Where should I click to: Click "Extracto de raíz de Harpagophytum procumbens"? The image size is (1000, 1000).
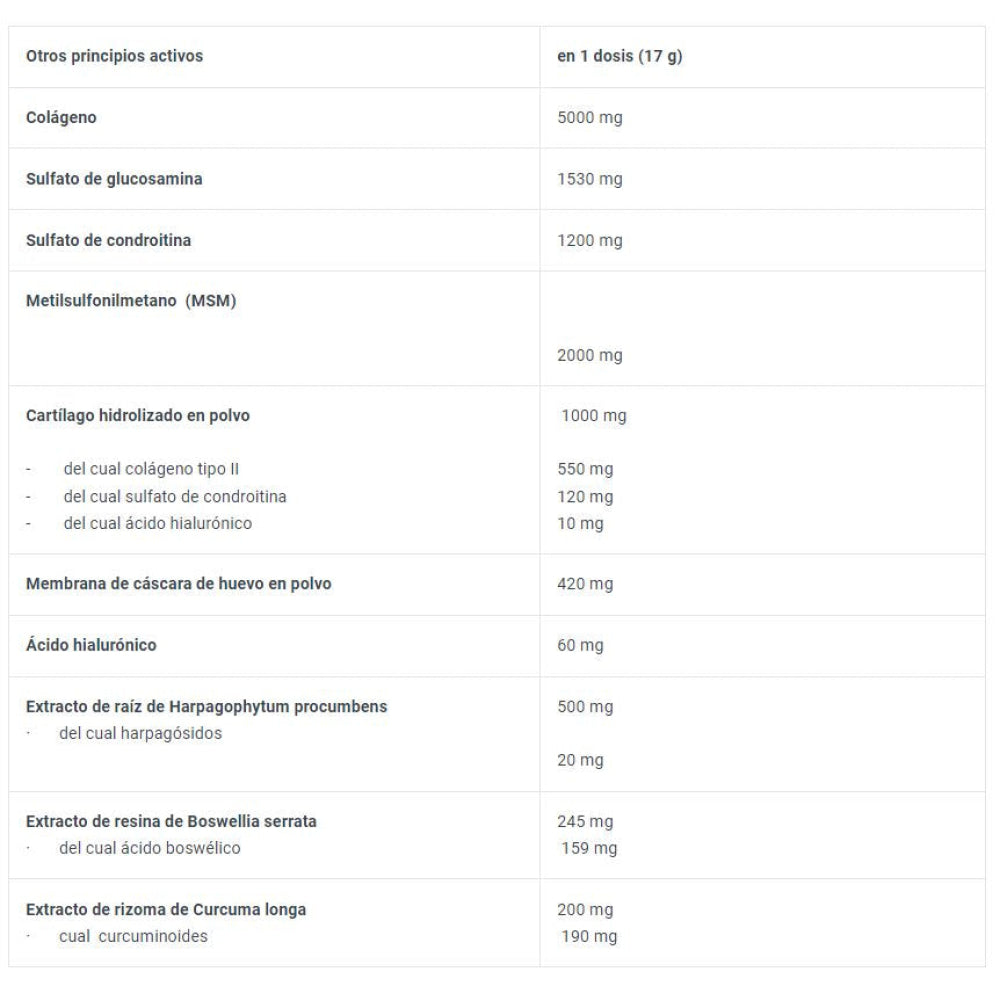(x=206, y=706)
